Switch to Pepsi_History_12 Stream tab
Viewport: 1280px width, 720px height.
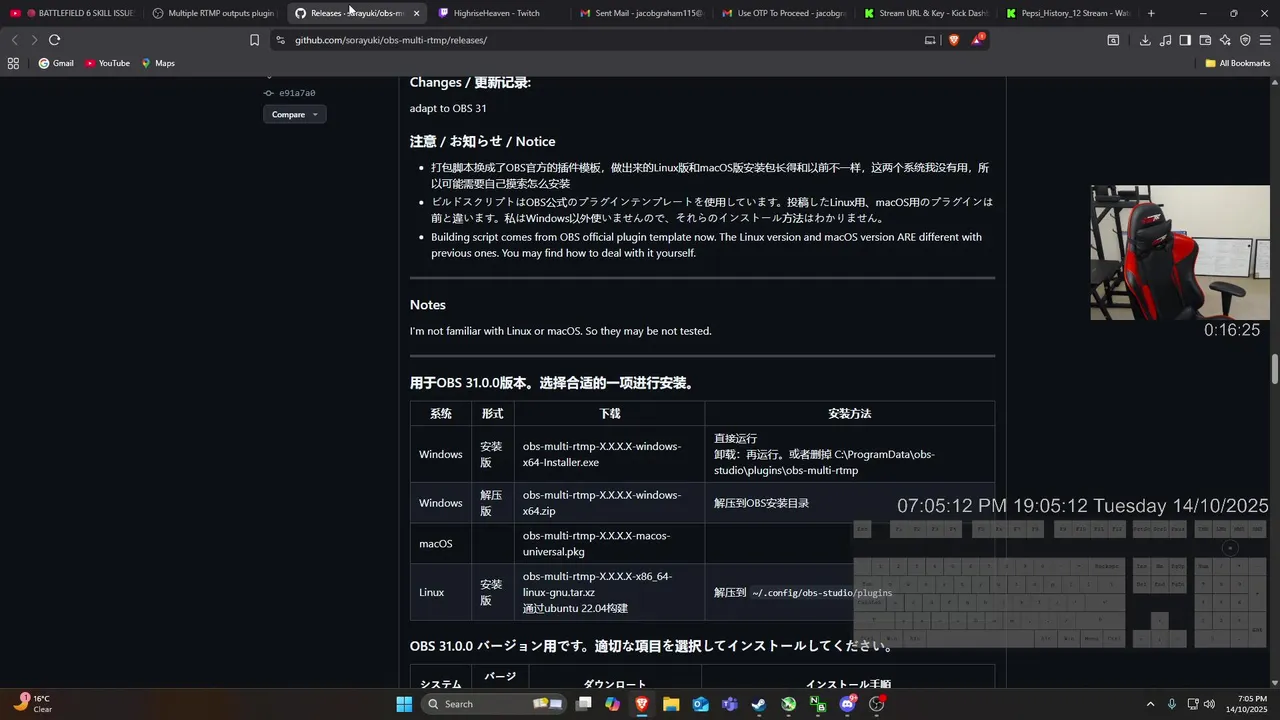pyautogui.click(x=1066, y=13)
